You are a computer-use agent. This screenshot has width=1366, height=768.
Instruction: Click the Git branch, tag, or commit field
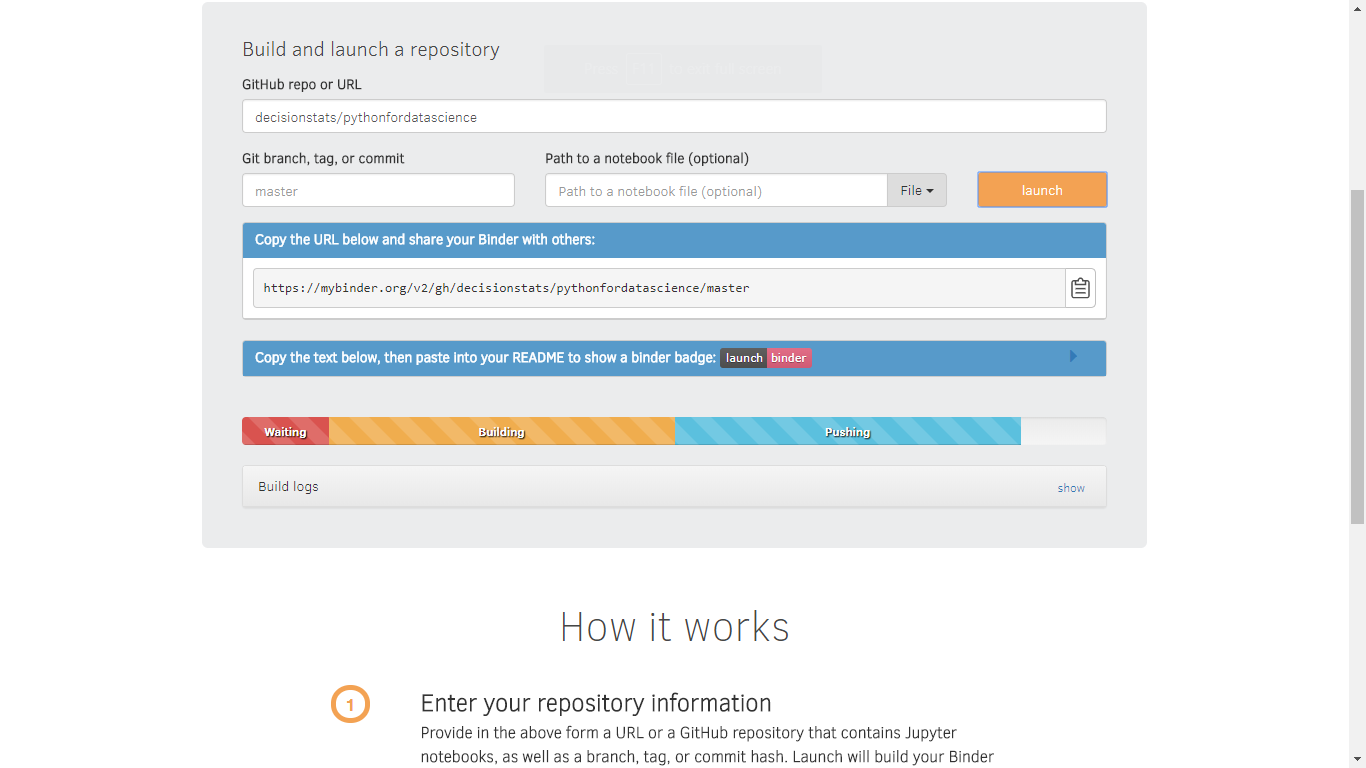378,191
